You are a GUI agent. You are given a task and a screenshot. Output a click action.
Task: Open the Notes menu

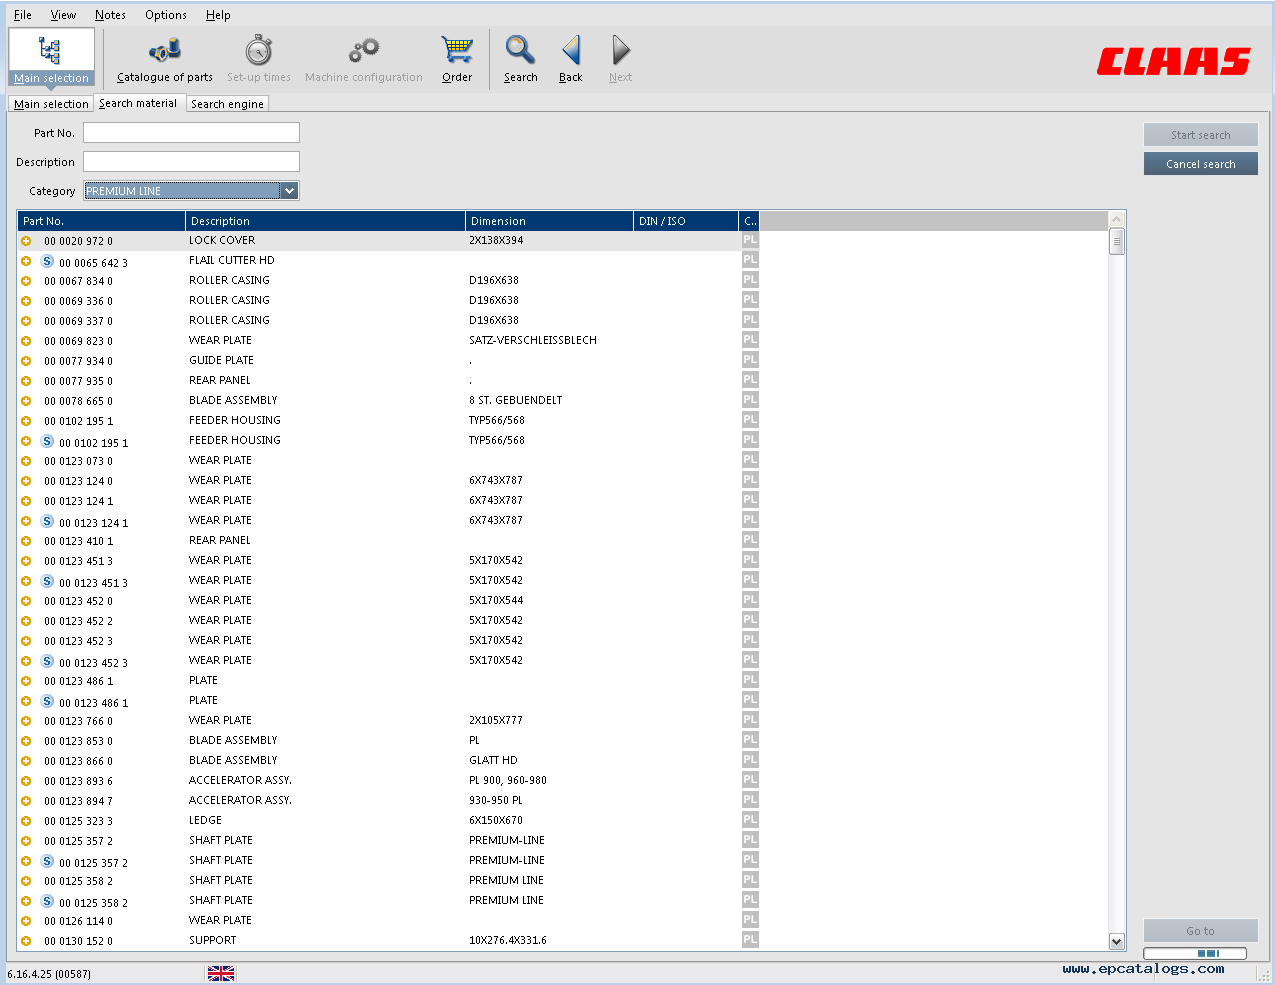[x=110, y=15]
